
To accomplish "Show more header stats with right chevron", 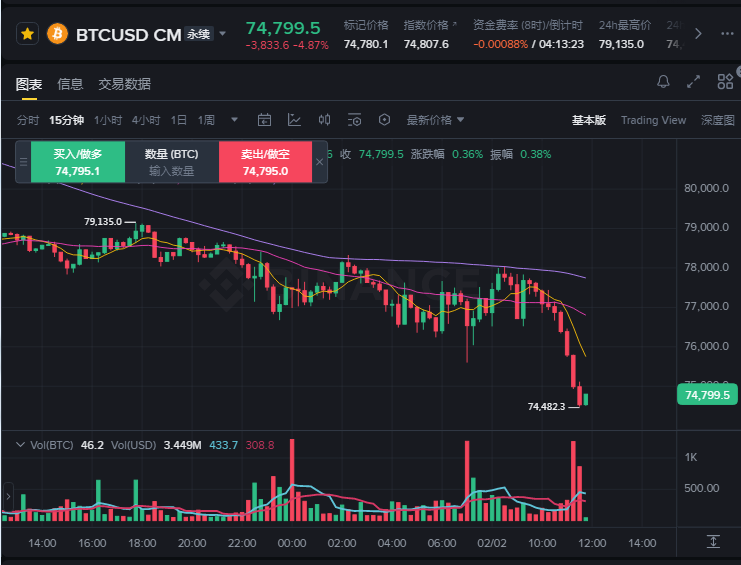I will click(x=698, y=34).
